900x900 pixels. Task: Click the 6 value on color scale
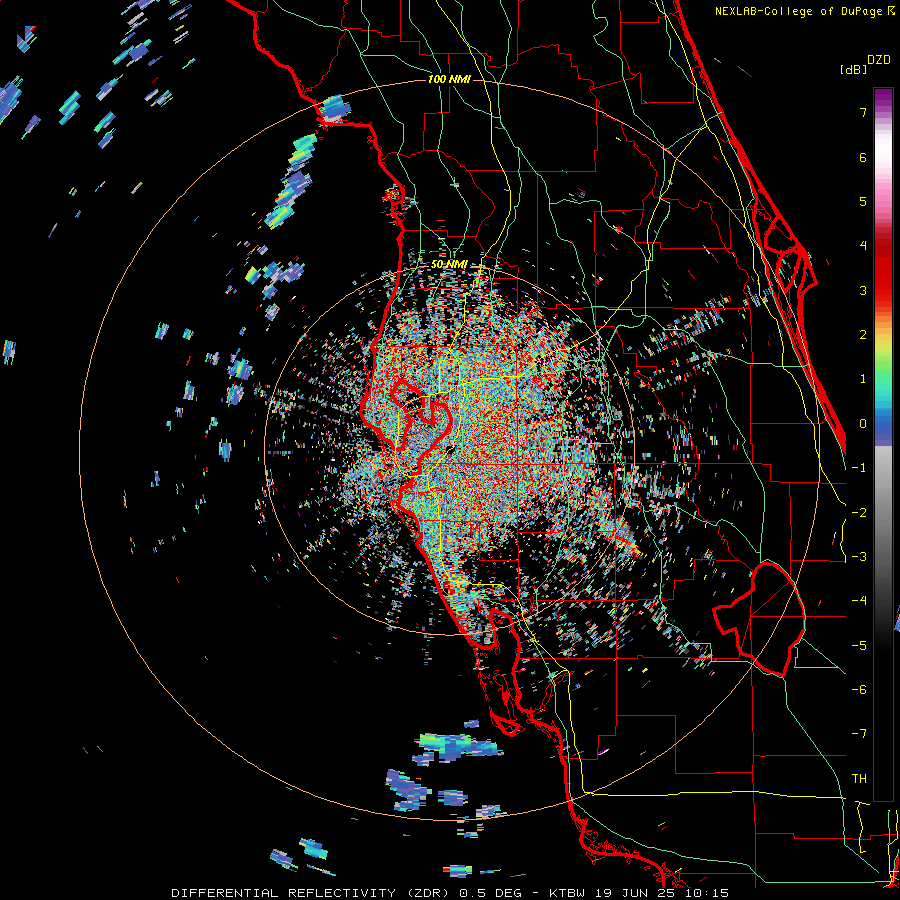(863, 157)
